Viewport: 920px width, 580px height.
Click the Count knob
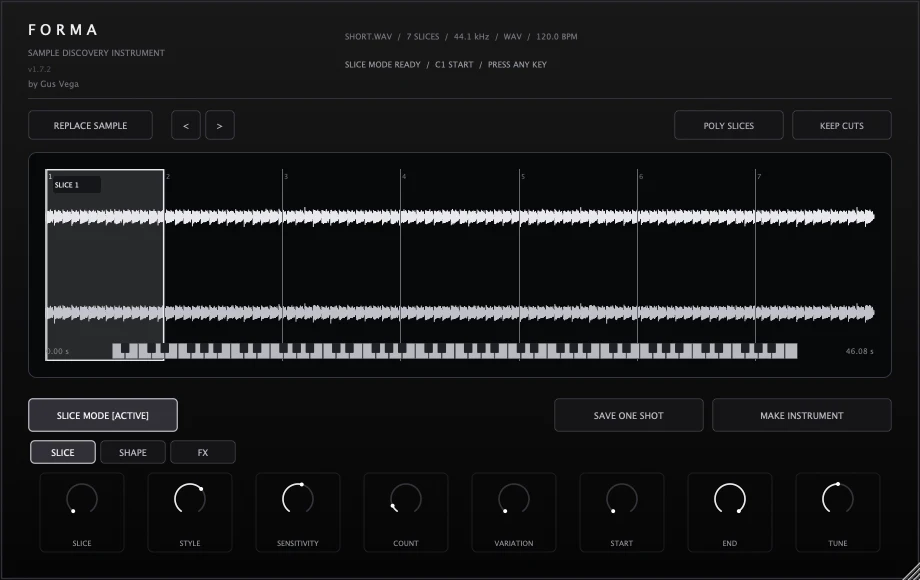(x=405, y=499)
